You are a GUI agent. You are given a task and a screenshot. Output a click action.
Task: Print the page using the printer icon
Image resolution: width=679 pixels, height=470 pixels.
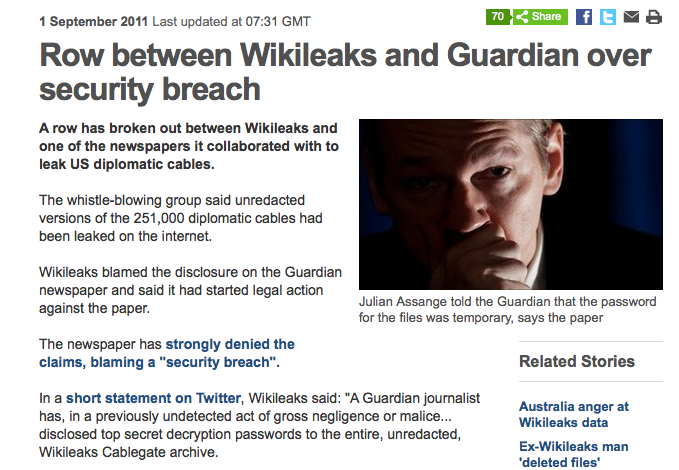point(654,17)
